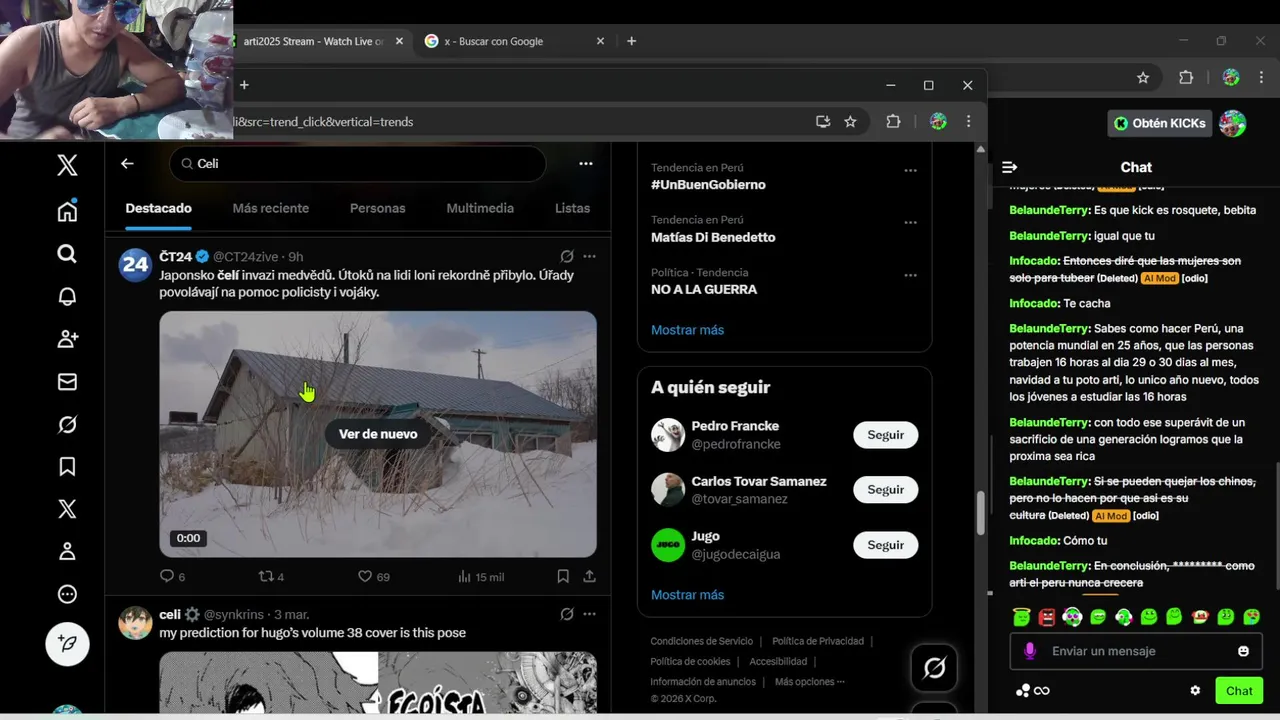Viewport: 1280px width, 720px height.
Task: Open the circular More options sidebar icon
Action: coord(67,594)
